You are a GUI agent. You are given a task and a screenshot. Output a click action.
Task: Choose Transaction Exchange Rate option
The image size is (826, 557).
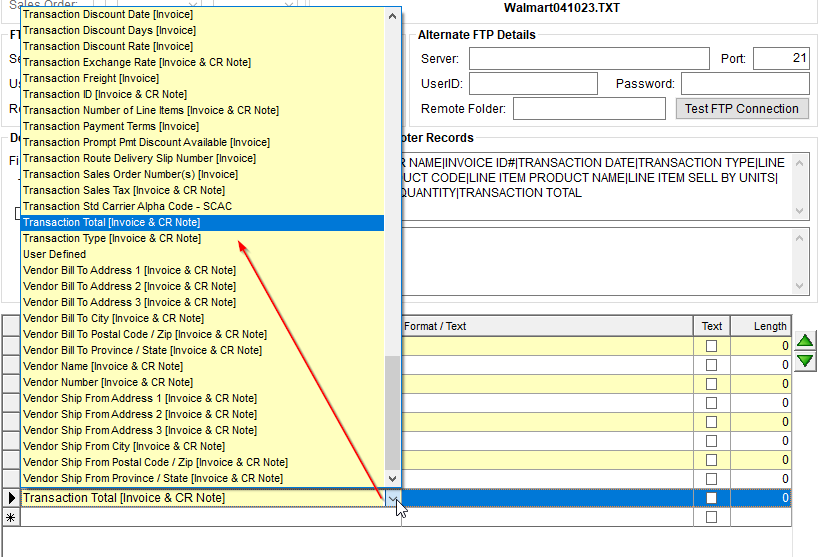pyautogui.click(x=202, y=62)
